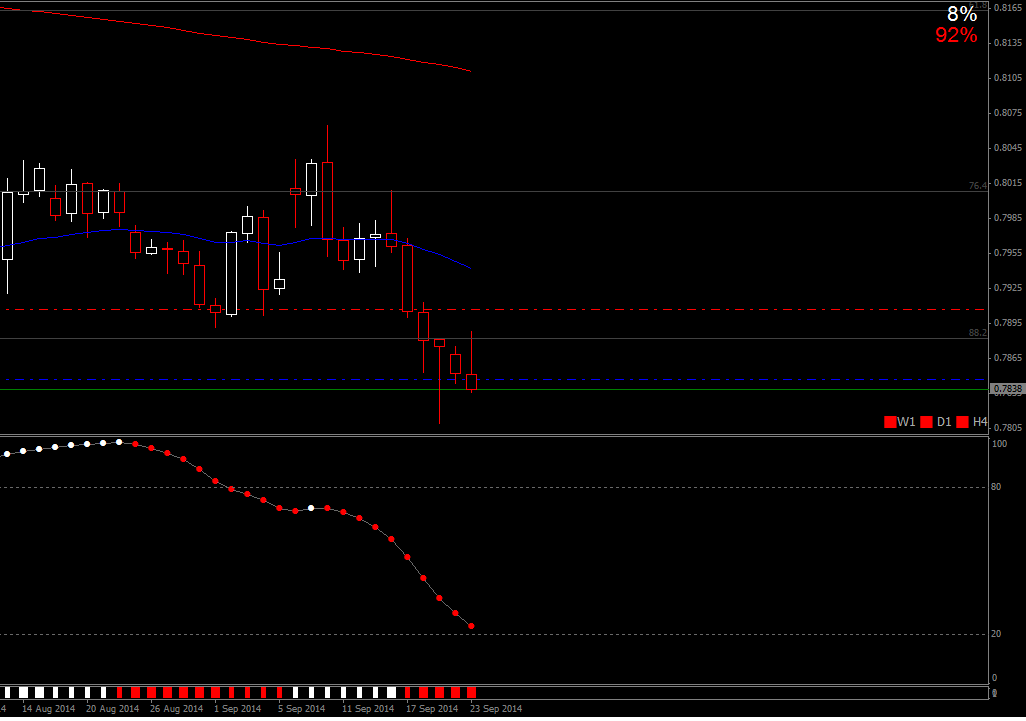Click the 26 Aug 2014 date label
The image size is (1026, 721).
(x=177, y=709)
